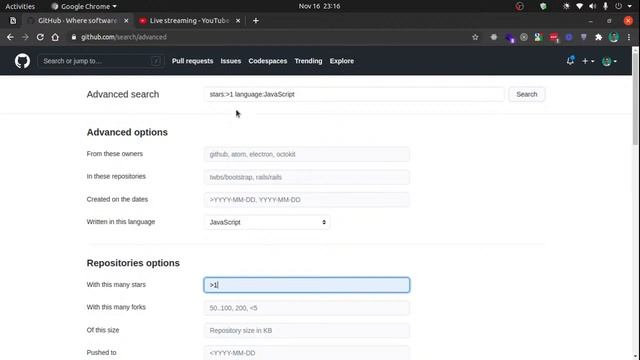640x360 pixels.
Task: Click the From these owners field
Action: pyautogui.click(x=307, y=154)
